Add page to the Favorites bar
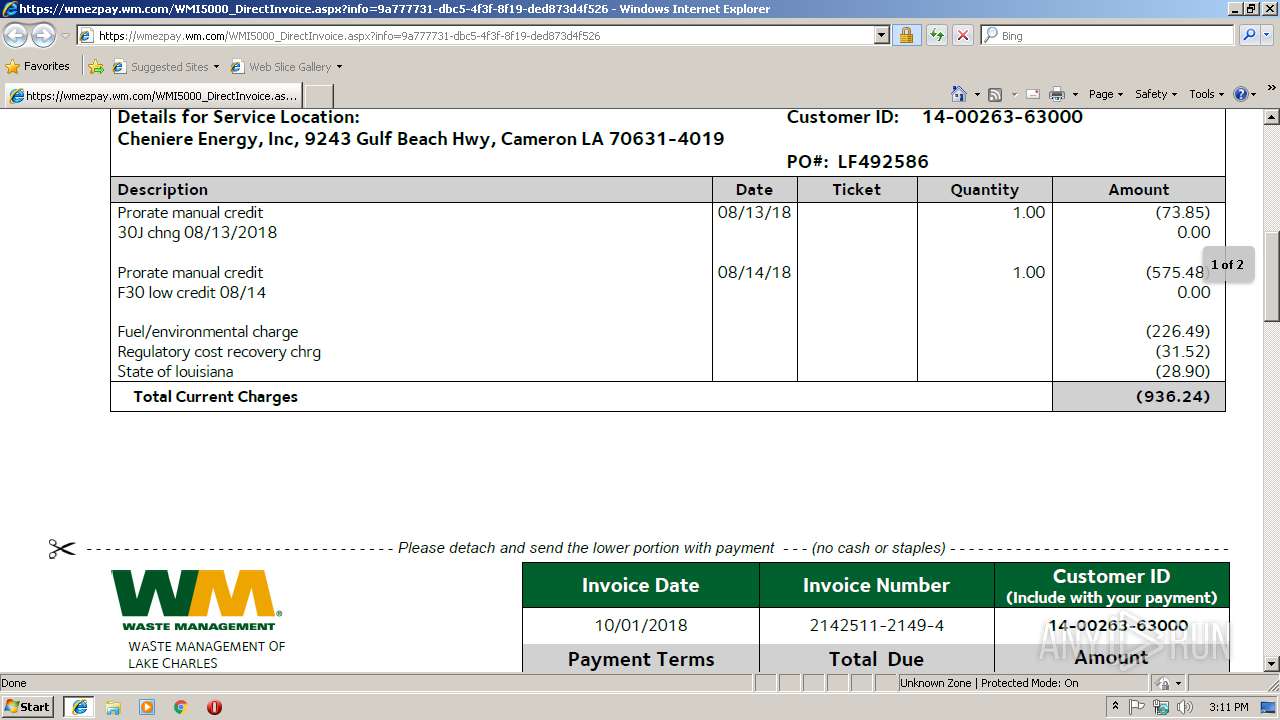 tap(96, 67)
